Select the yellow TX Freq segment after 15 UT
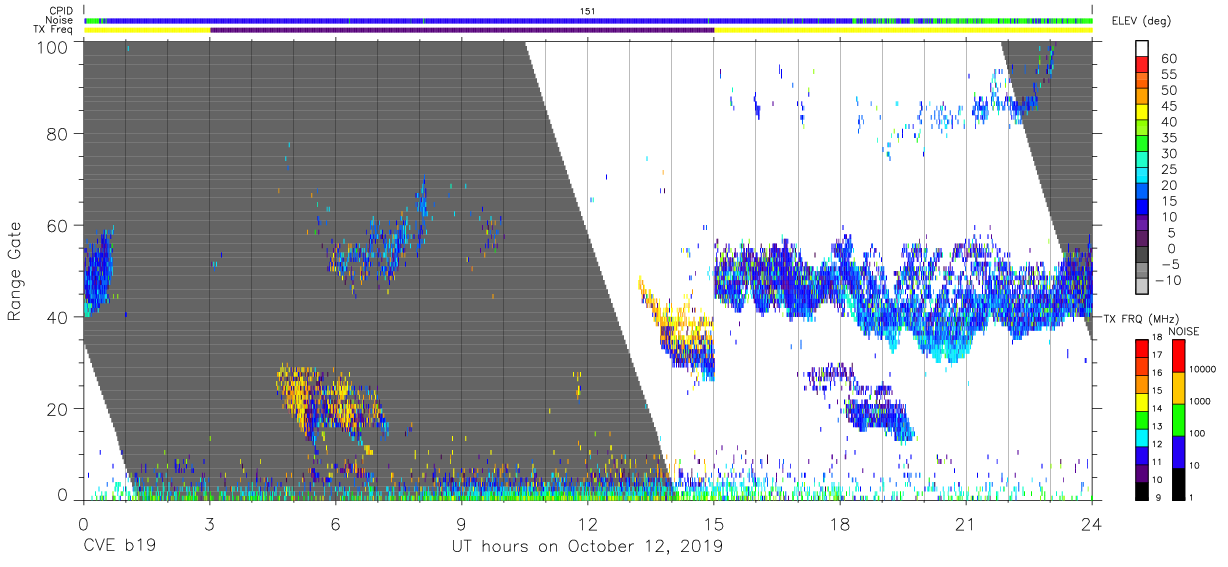Image resolution: width=1228 pixels, height=567 pixels. [x=903, y=30]
